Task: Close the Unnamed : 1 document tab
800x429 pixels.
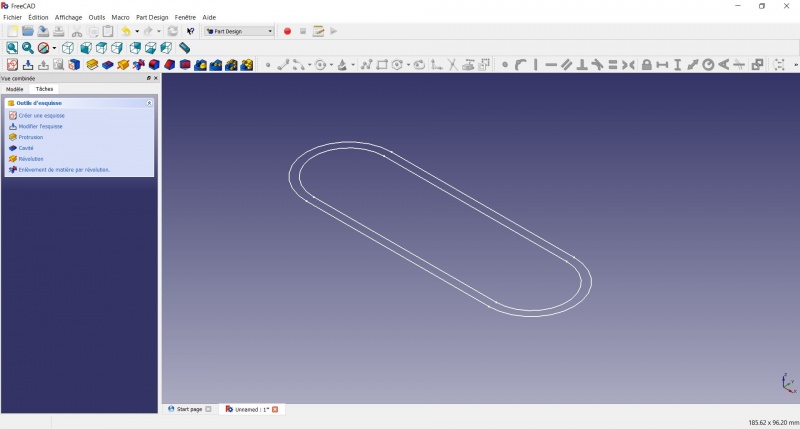Action: pyautogui.click(x=275, y=409)
